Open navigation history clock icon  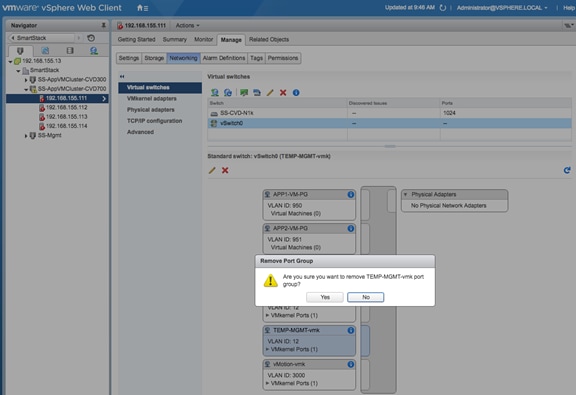coord(91,38)
